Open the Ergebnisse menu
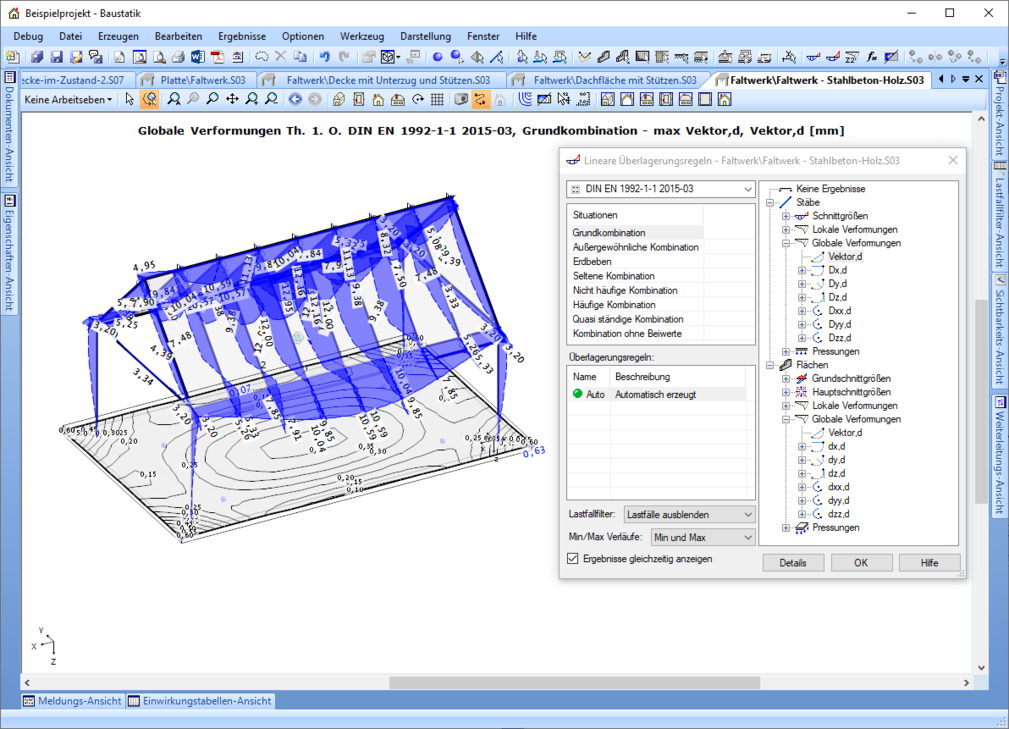The image size is (1009, 729). (x=242, y=36)
